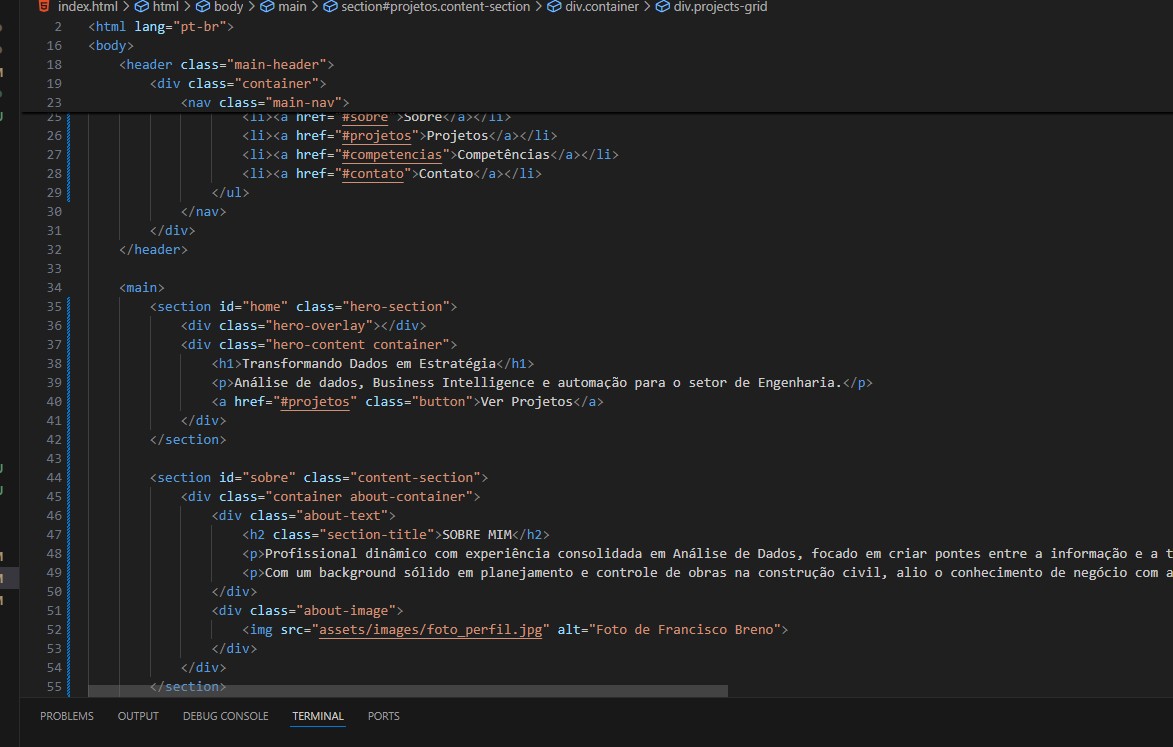Click the closing </nav> tag
1173x747 pixels.
click(203, 212)
